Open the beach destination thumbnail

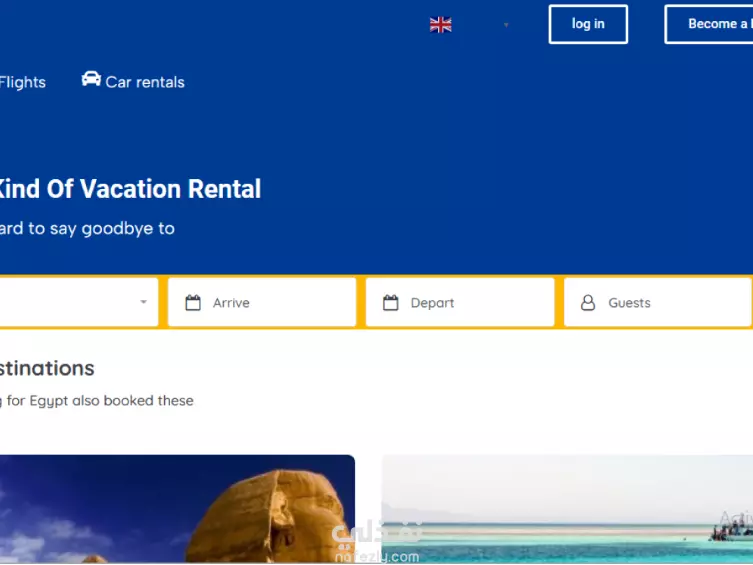(567, 509)
